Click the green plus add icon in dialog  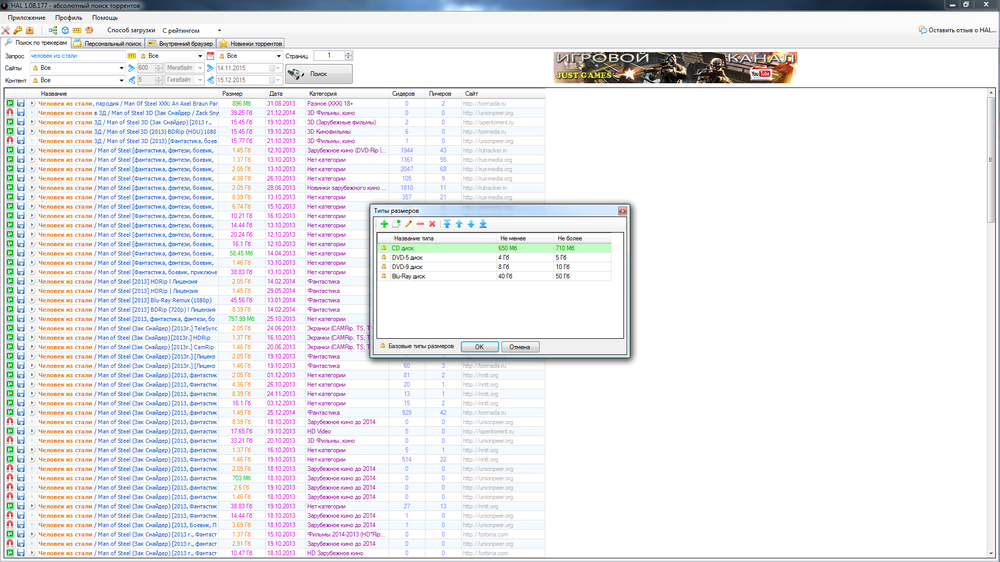pos(385,224)
